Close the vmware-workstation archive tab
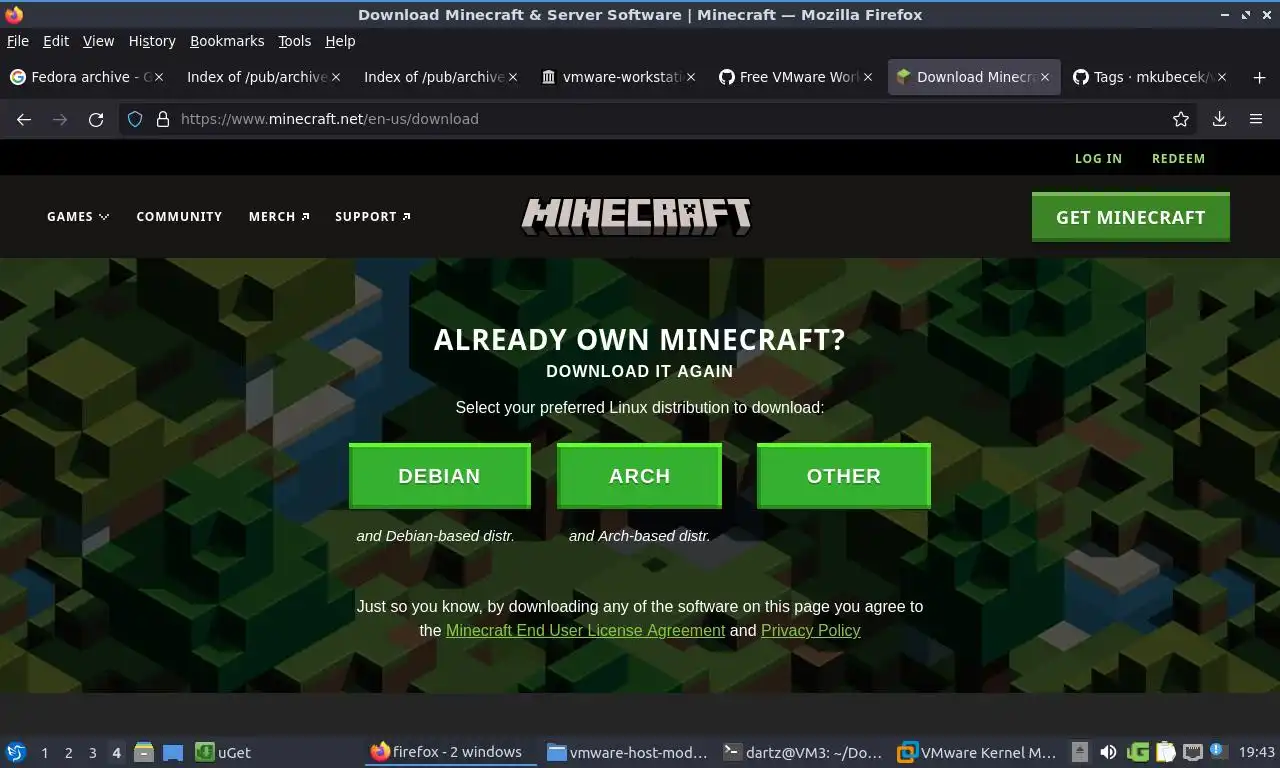This screenshot has width=1280, height=768. (691, 77)
